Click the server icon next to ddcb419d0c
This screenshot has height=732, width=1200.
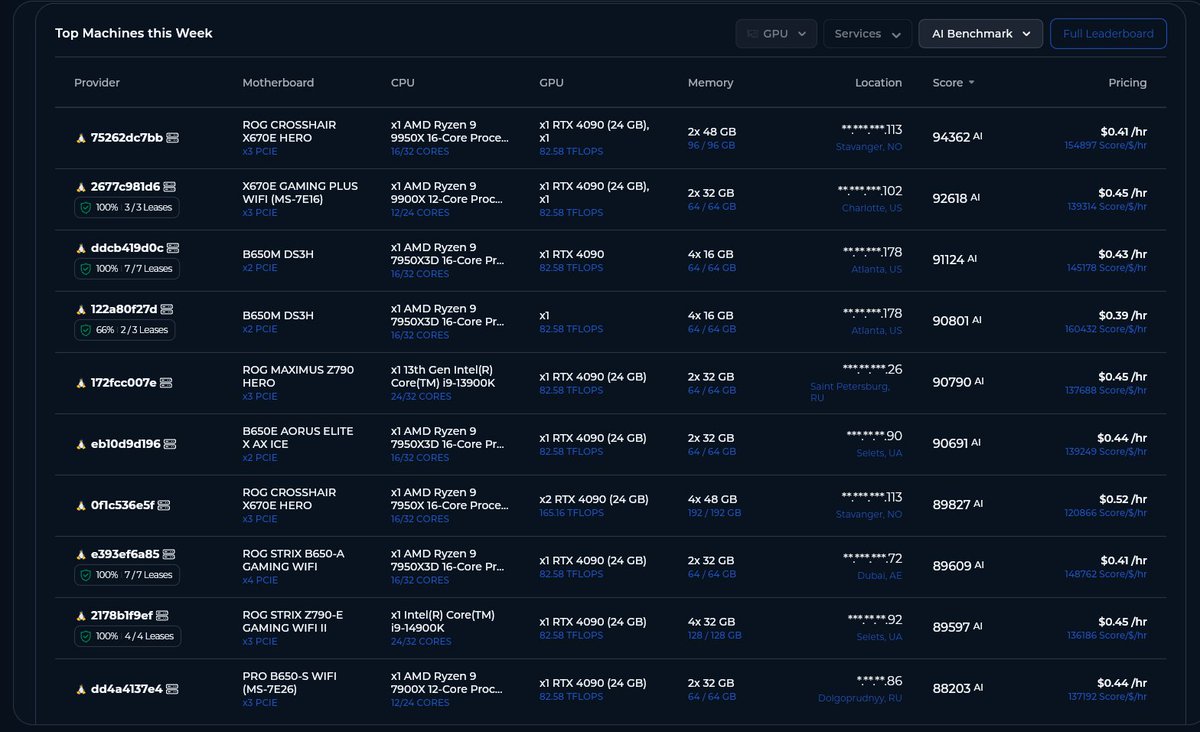[172, 248]
